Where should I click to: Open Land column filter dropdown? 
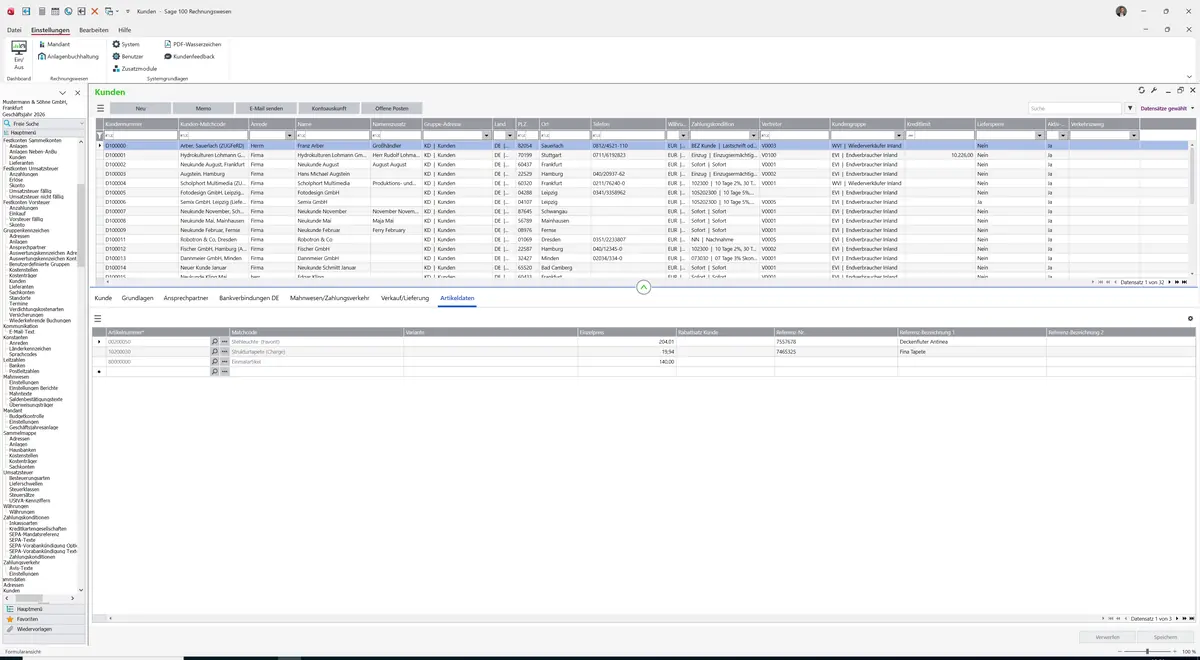click(x=510, y=135)
